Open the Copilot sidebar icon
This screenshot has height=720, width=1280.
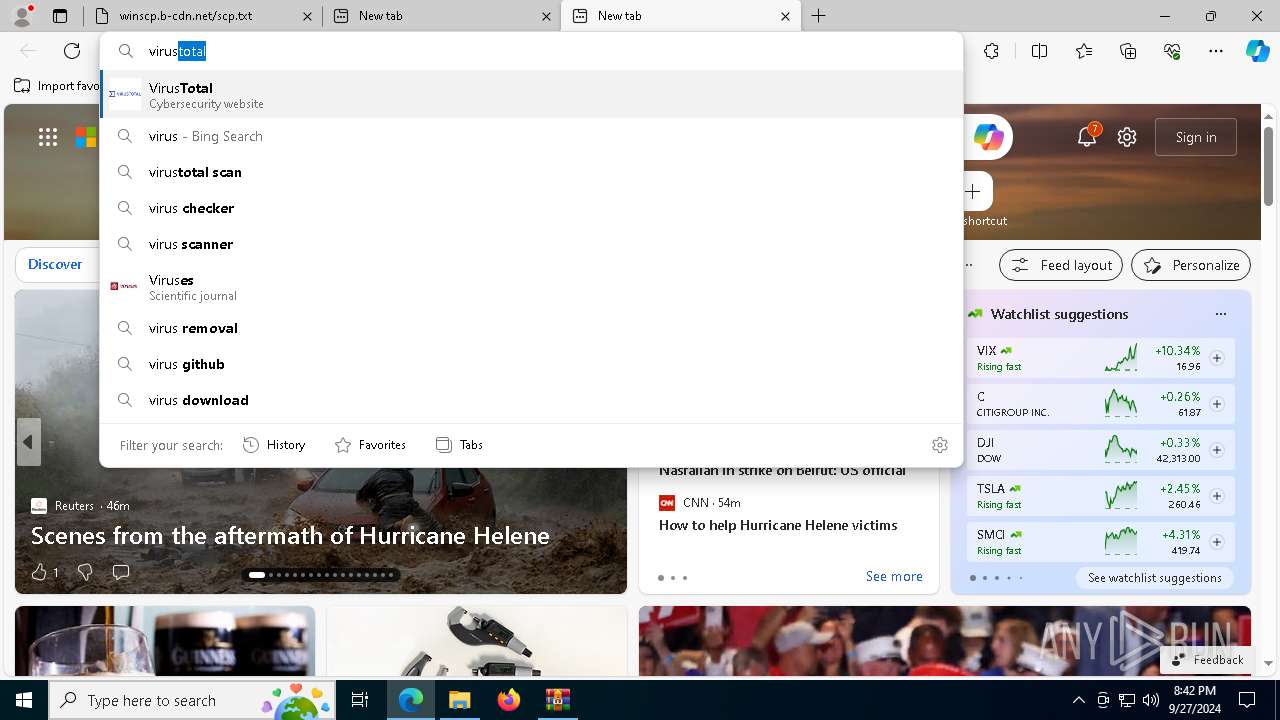pyautogui.click(x=1257, y=51)
